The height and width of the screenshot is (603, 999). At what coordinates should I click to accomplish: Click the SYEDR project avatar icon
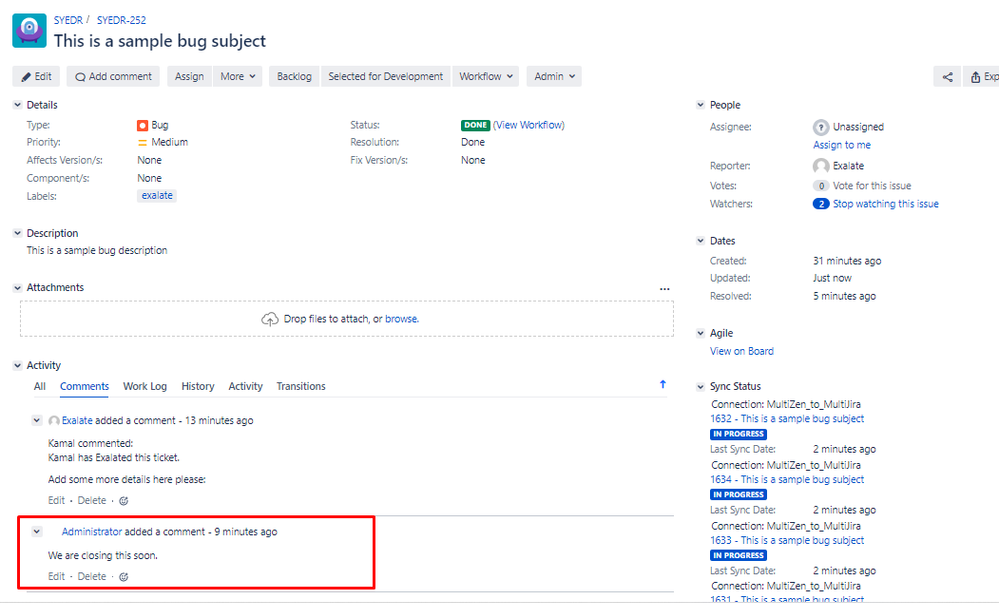29,30
